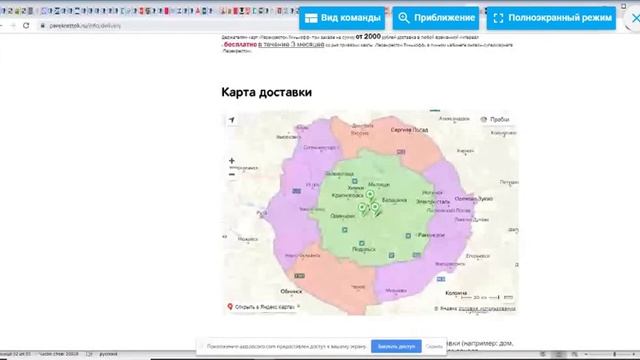
Task: Click the Приближение zoom button
Action: coord(436,18)
